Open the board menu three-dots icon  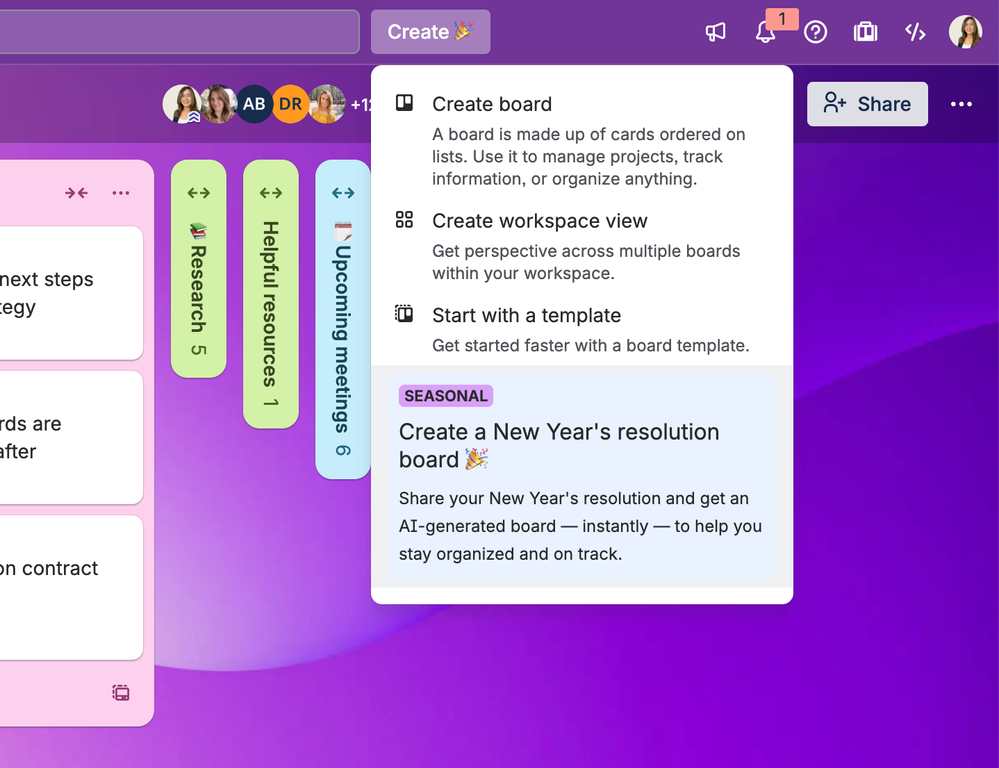click(x=961, y=104)
